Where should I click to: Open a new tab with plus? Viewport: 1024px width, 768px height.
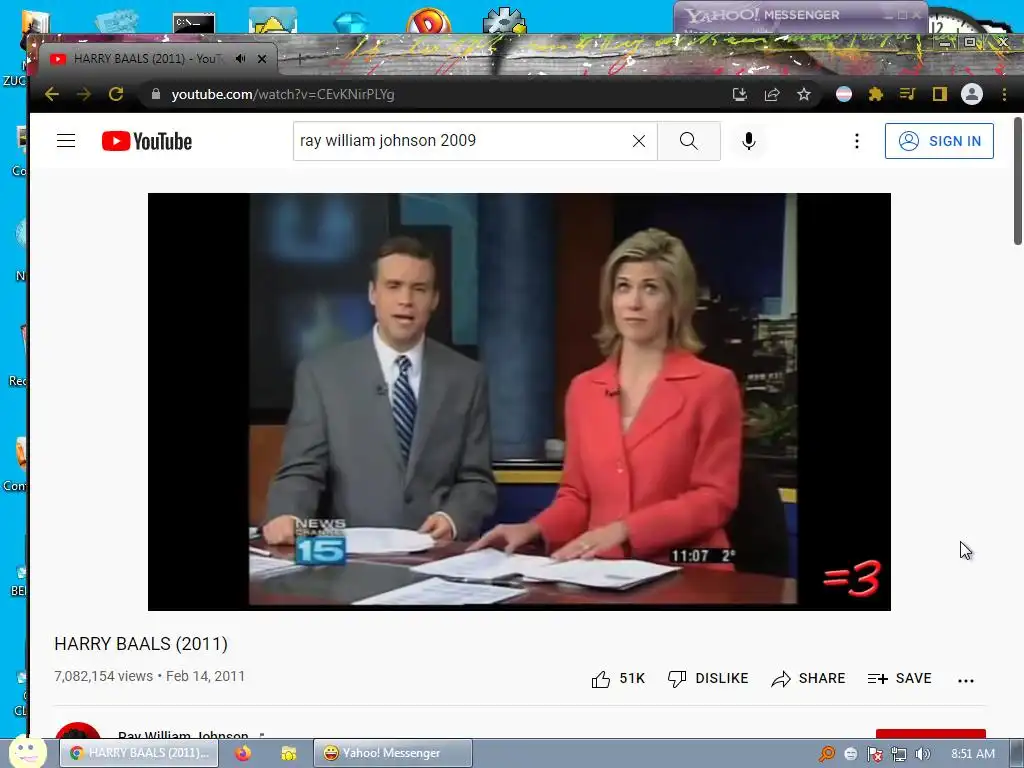[300, 59]
